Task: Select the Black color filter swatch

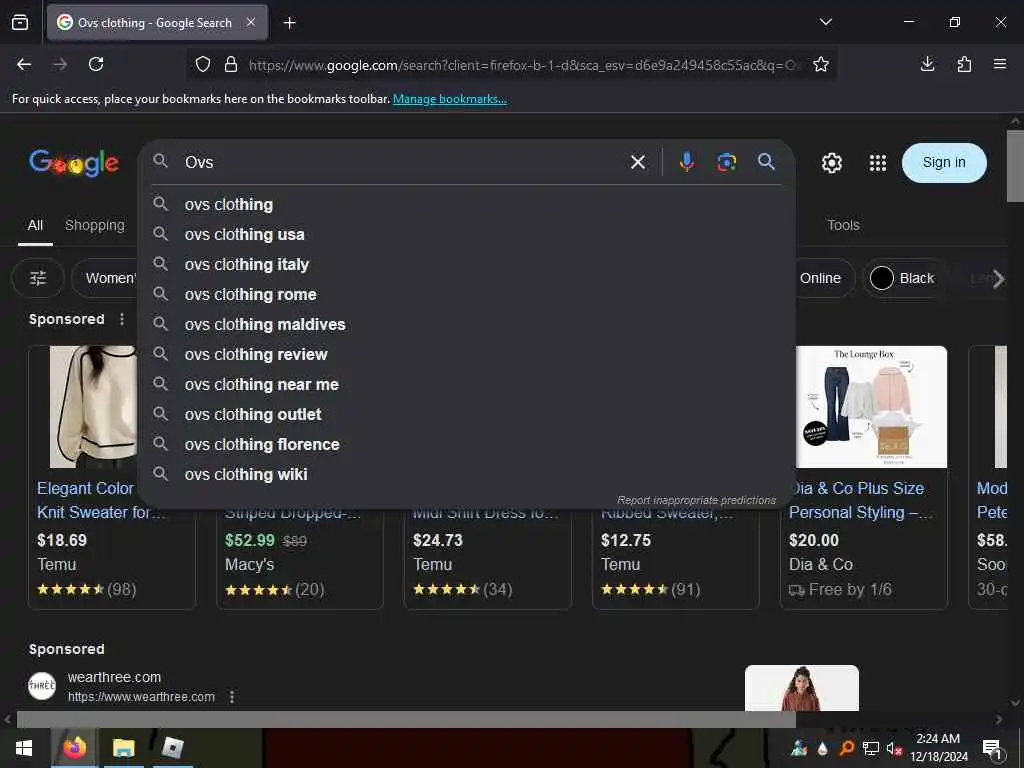Action: (x=904, y=278)
